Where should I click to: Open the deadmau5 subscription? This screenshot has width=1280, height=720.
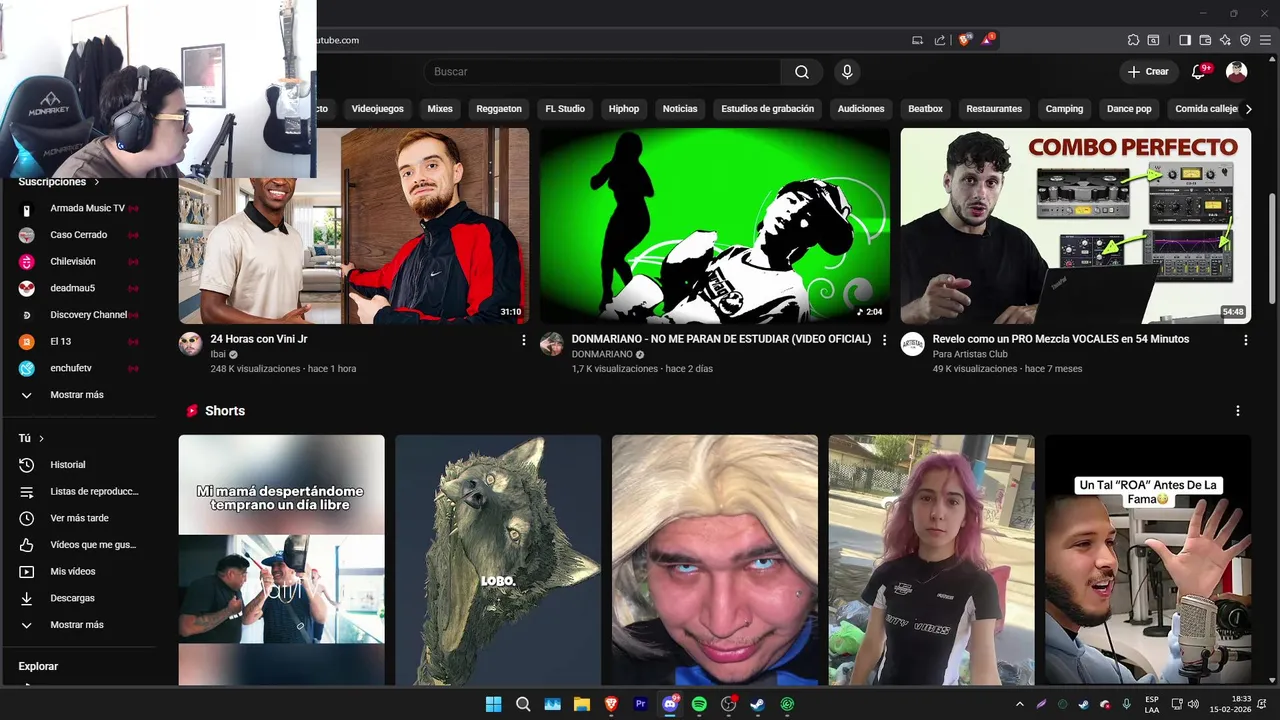(x=80, y=288)
